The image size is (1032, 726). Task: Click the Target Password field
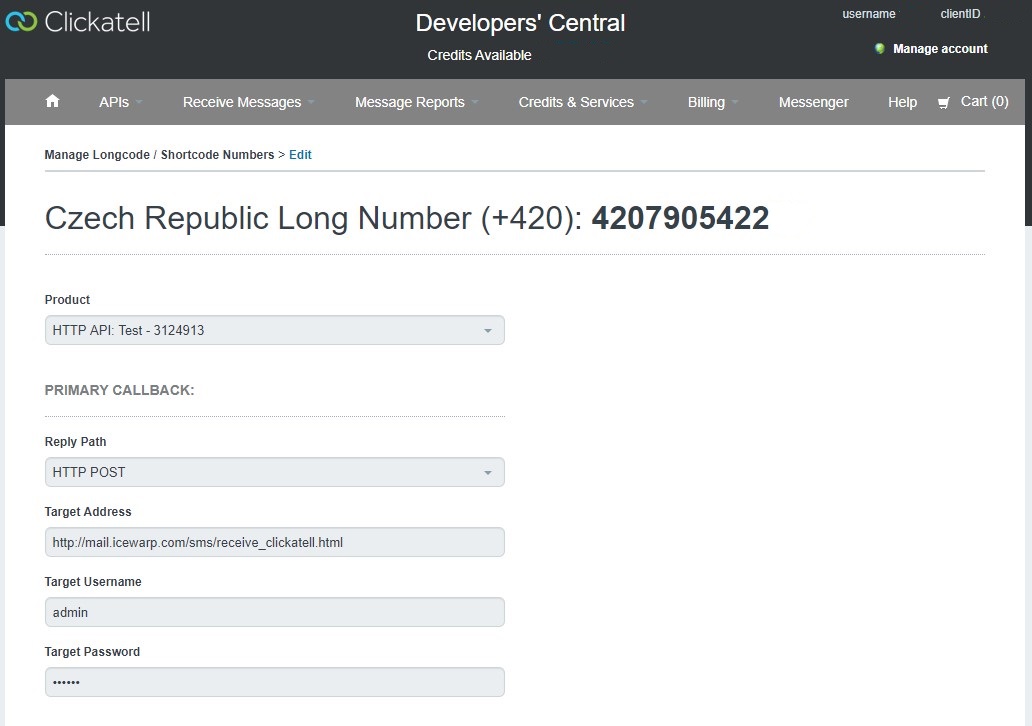[274, 682]
